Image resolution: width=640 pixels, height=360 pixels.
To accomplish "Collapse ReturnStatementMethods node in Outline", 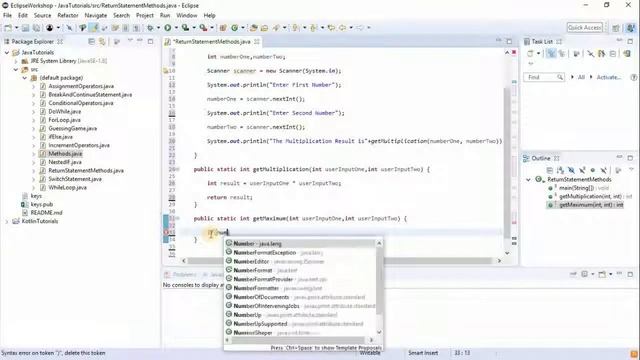I will click(529, 179).
